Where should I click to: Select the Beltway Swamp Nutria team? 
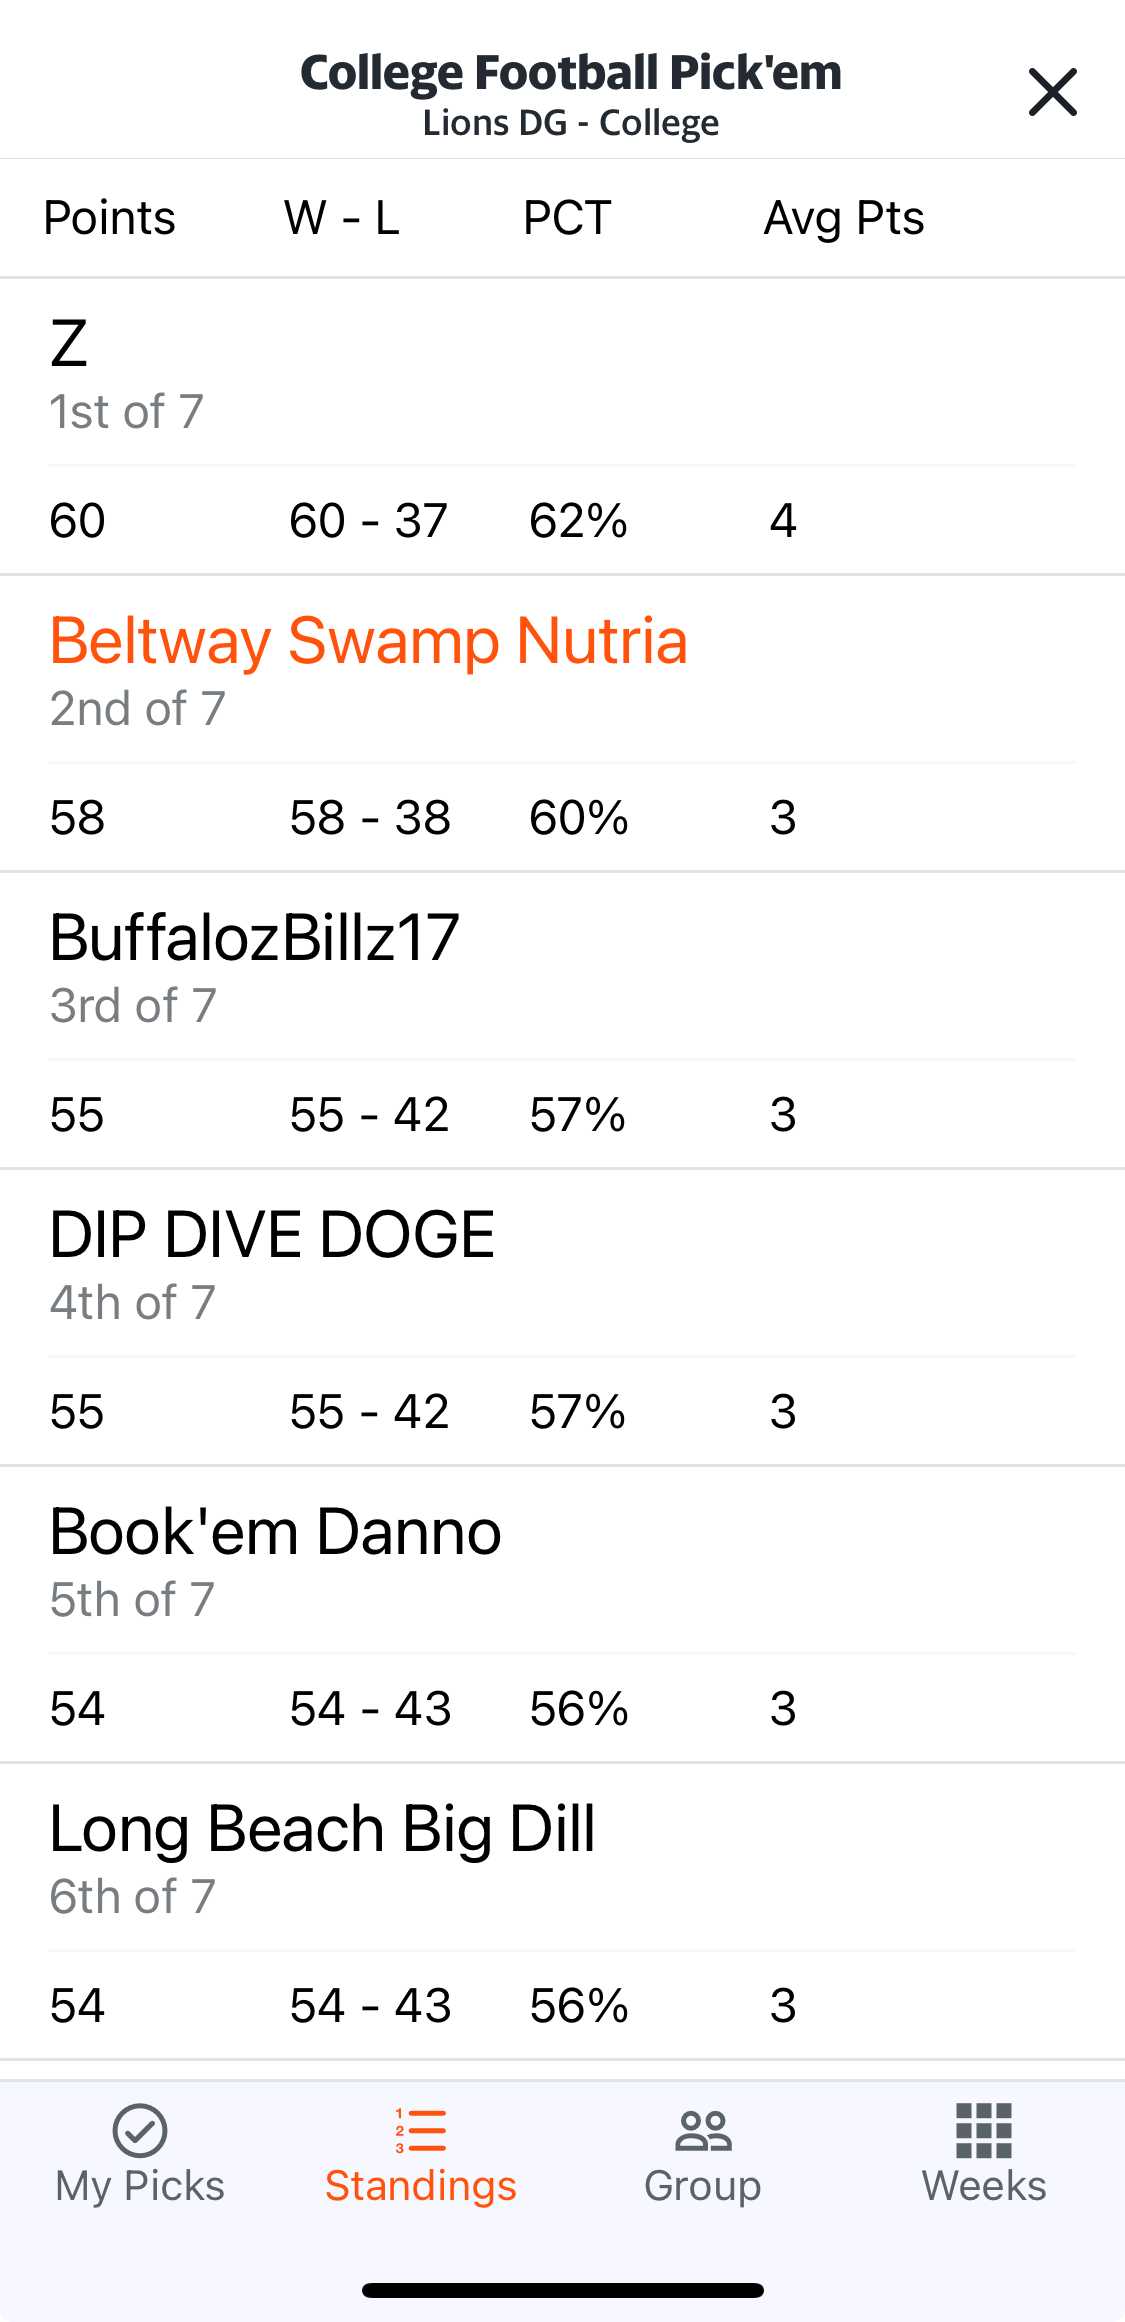tap(368, 641)
